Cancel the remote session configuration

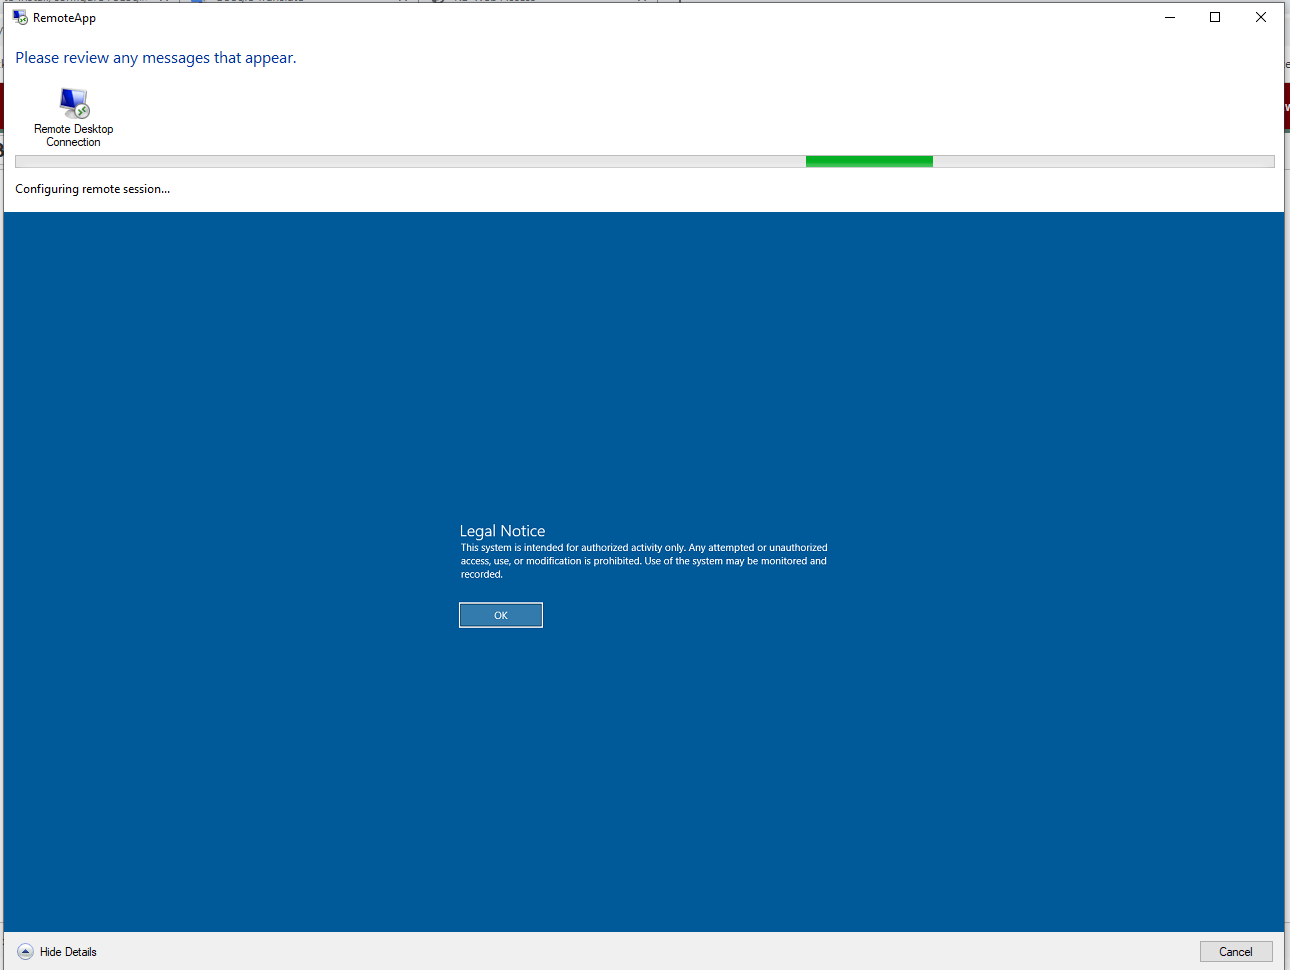coord(1236,951)
